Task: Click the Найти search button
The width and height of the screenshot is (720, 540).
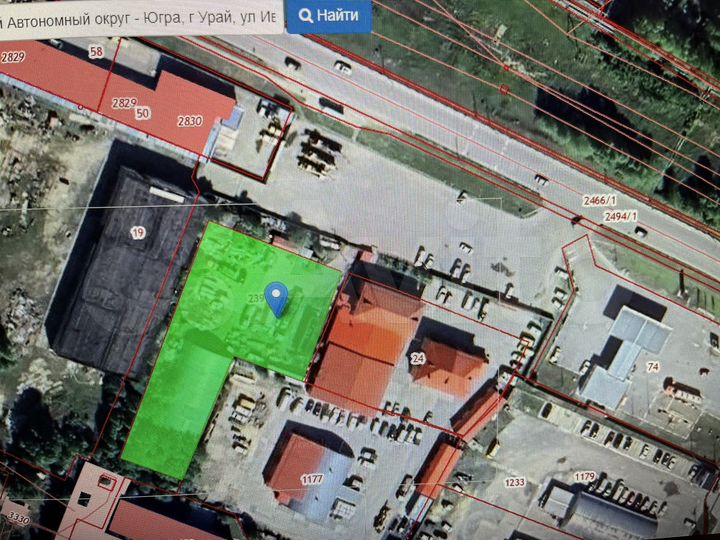Action: pos(329,16)
